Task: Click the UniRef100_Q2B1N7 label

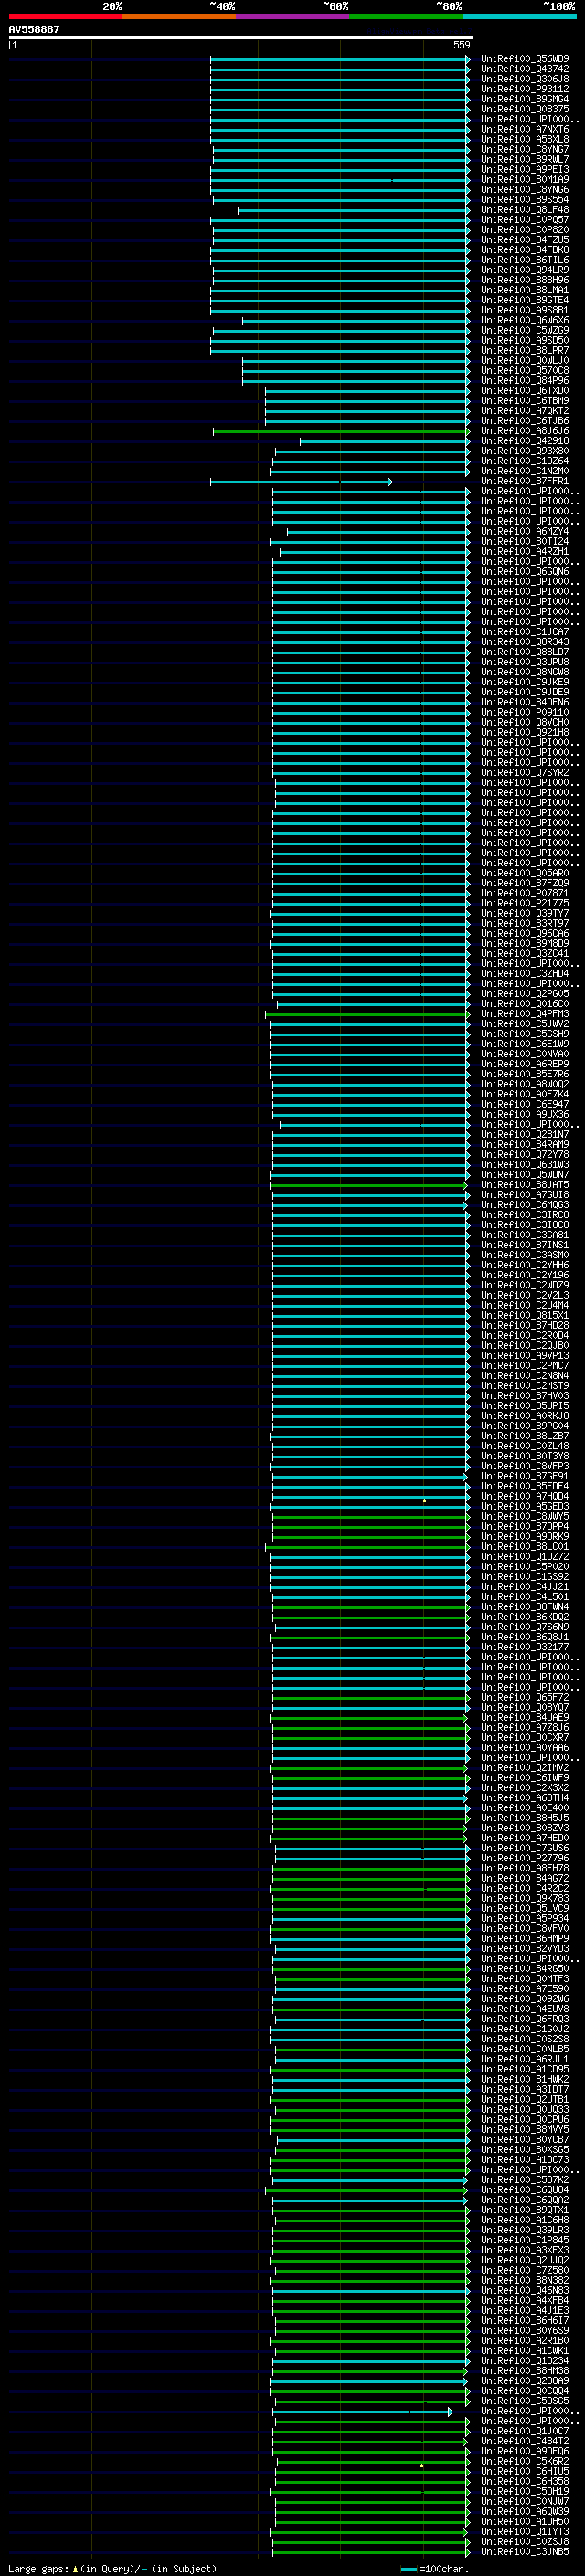Action: 525,1135
